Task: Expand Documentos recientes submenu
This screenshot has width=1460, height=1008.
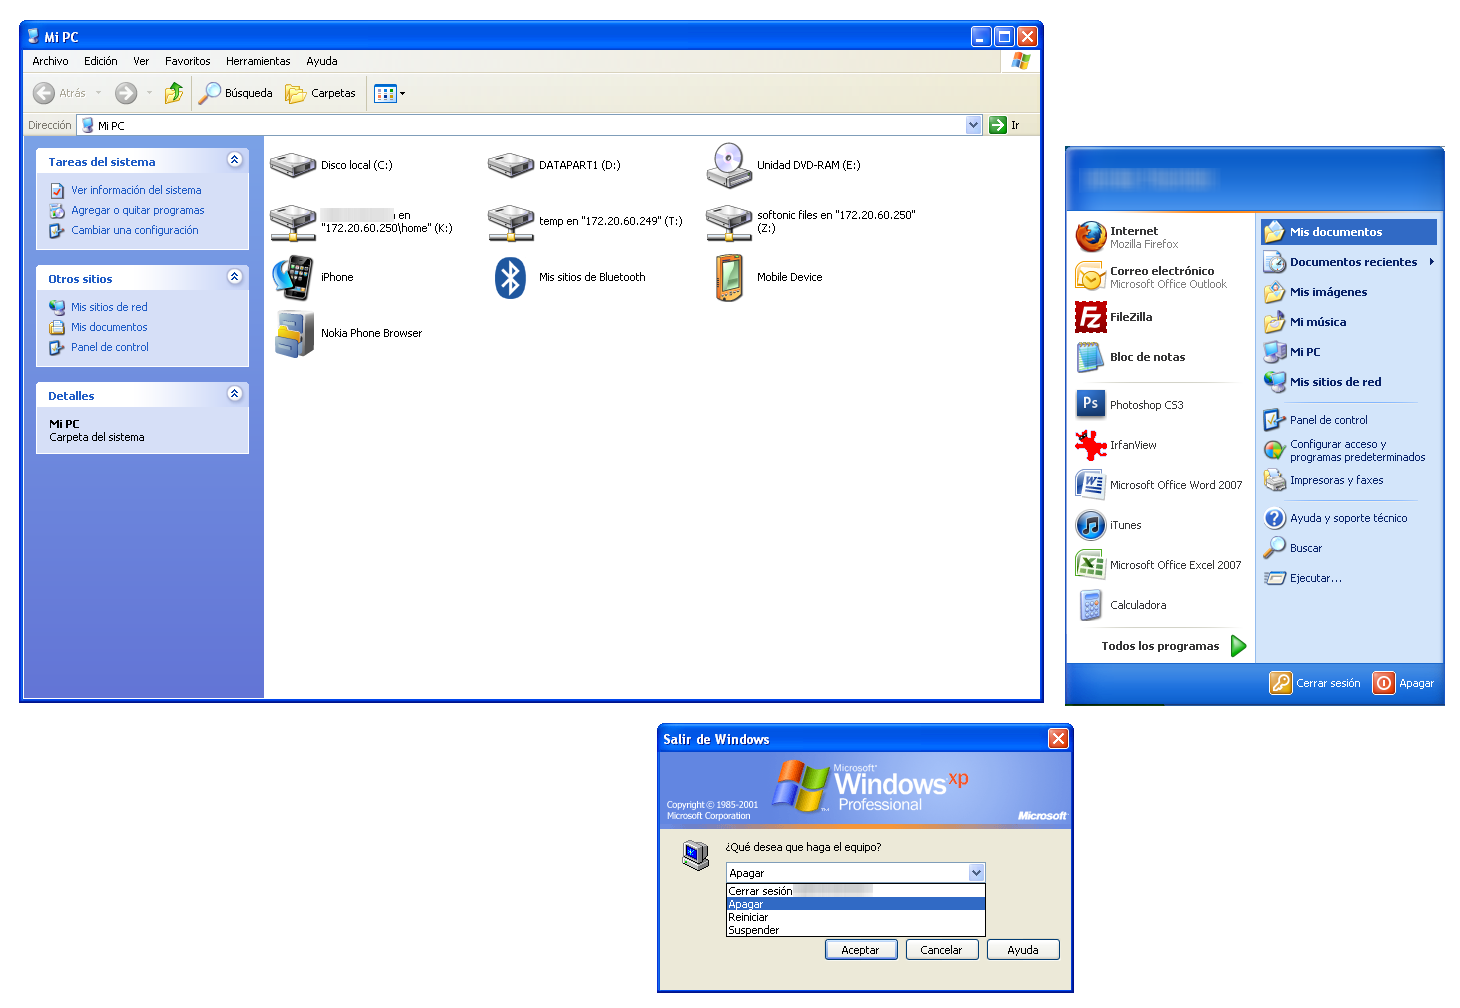Action: pyautogui.click(x=1349, y=262)
